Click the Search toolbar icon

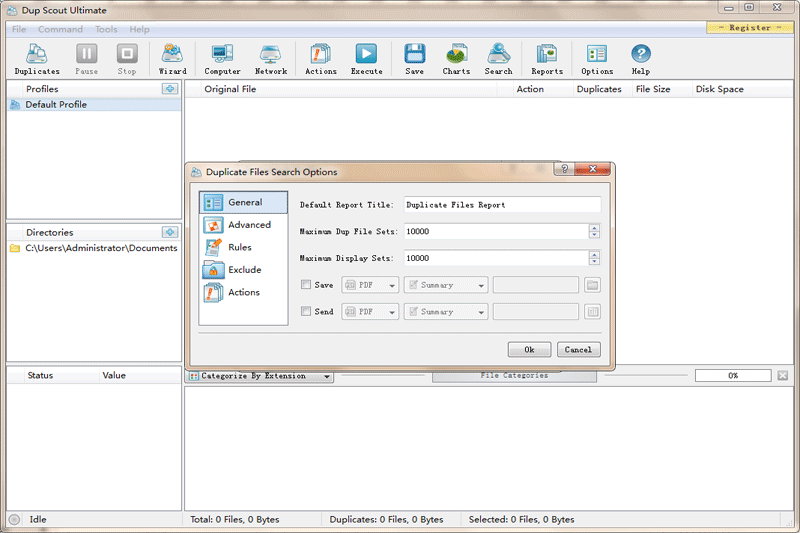tap(498, 59)
